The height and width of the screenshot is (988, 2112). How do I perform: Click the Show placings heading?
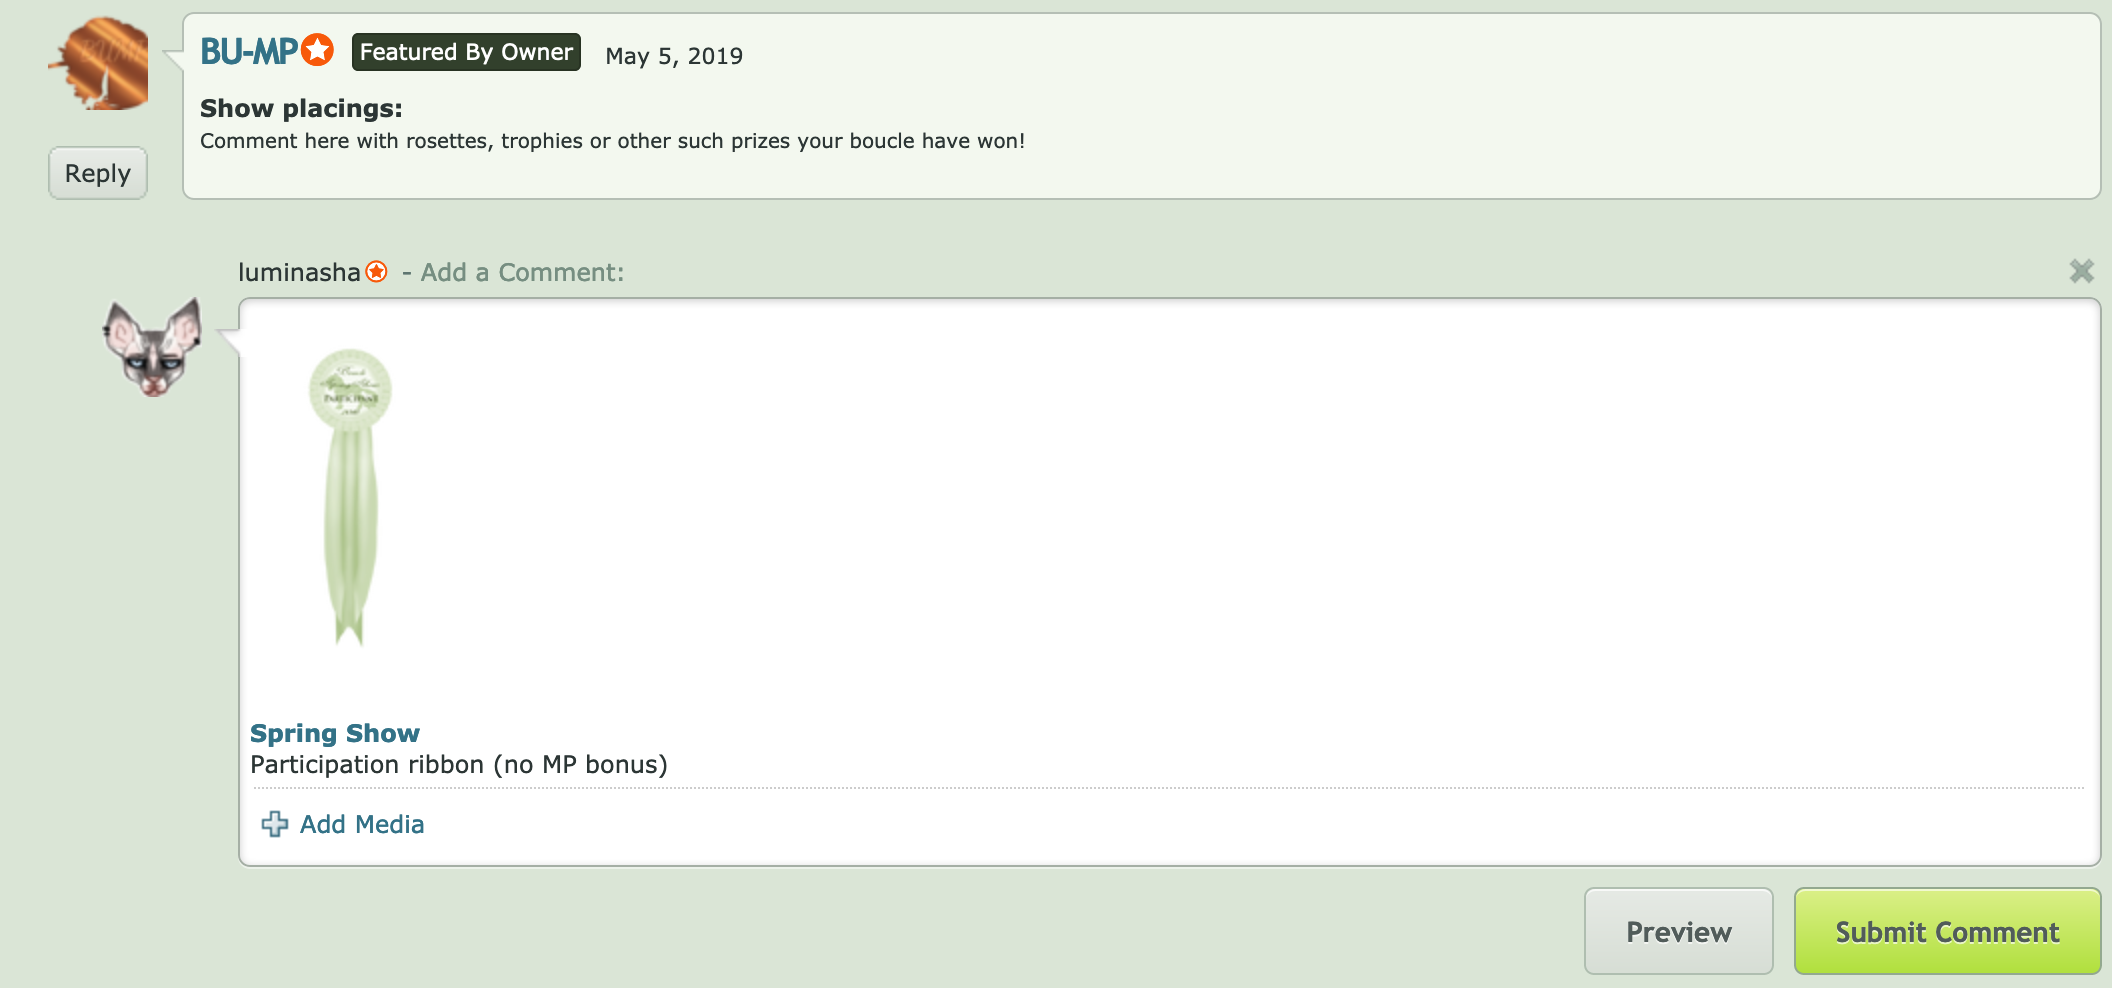tap(301, 108)
